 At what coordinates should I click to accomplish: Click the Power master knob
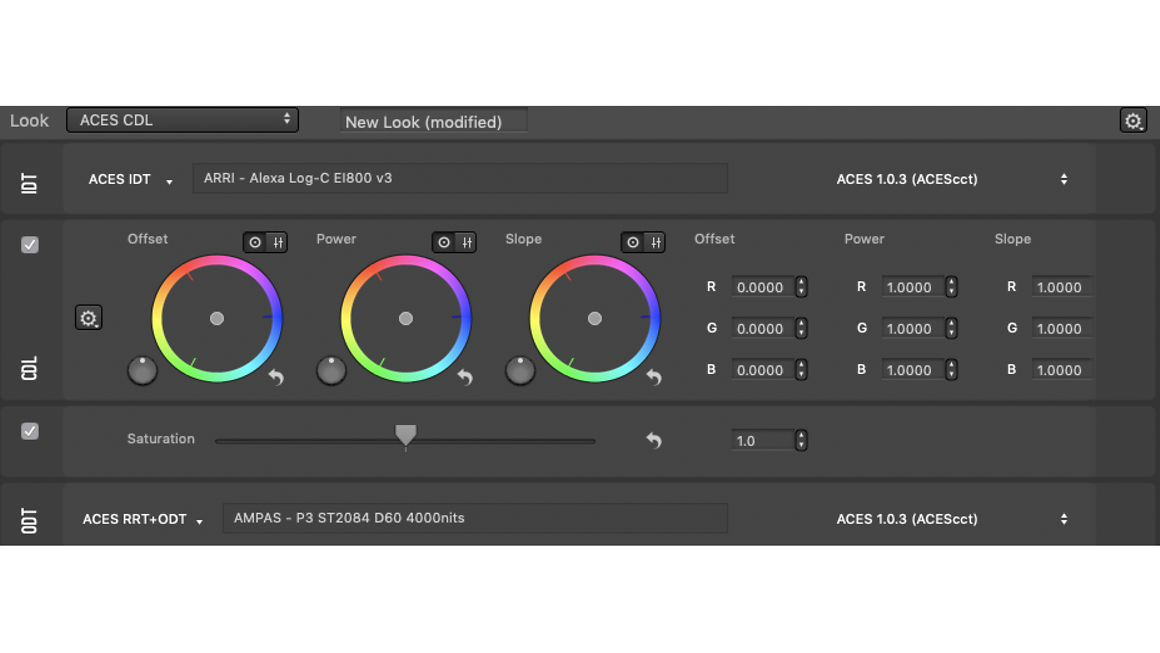point(331,371)
